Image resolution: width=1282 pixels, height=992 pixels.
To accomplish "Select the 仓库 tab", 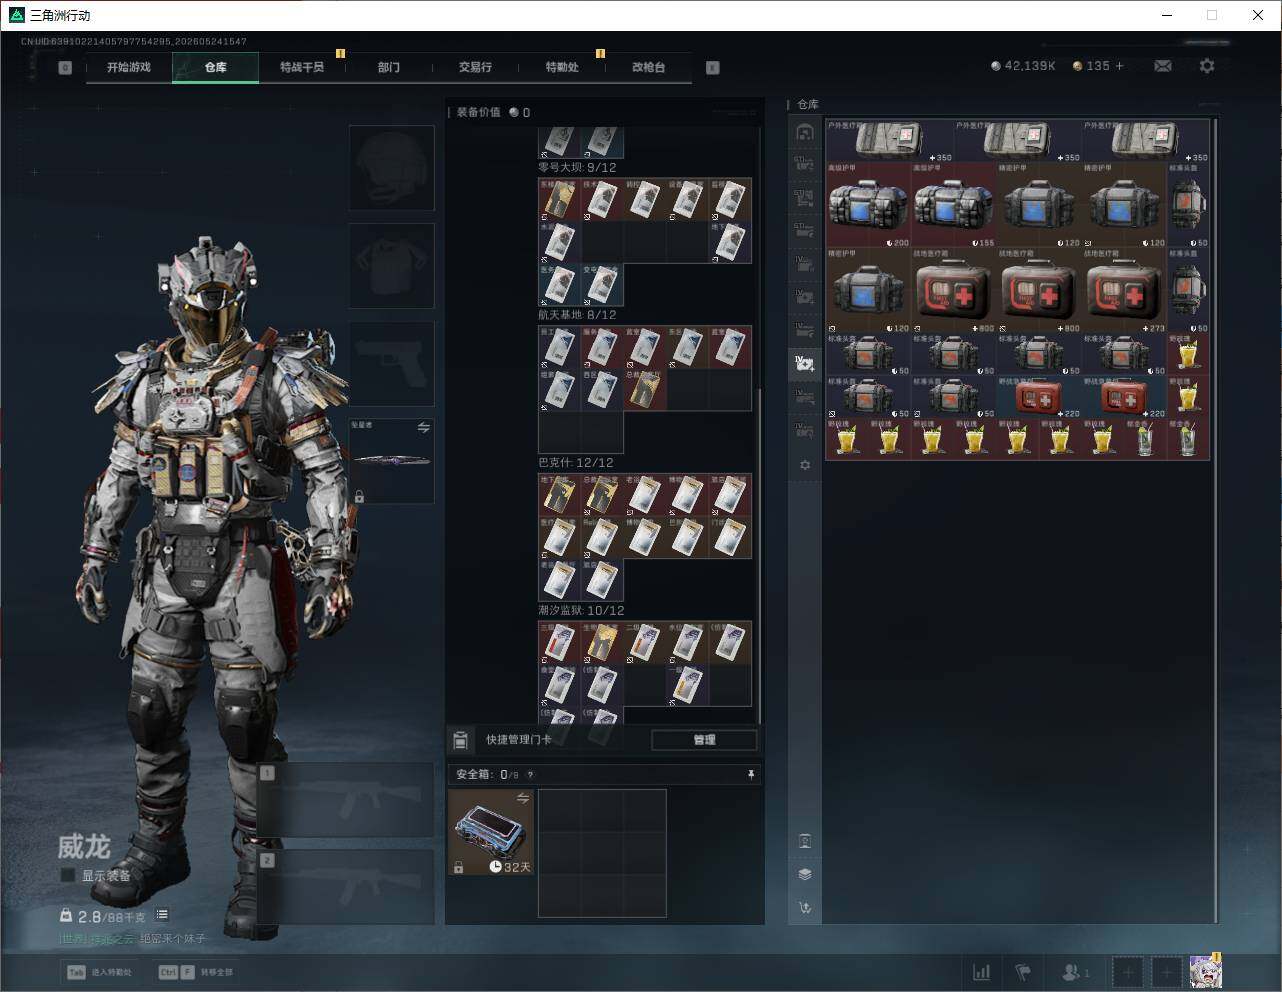I will [215, 67].
